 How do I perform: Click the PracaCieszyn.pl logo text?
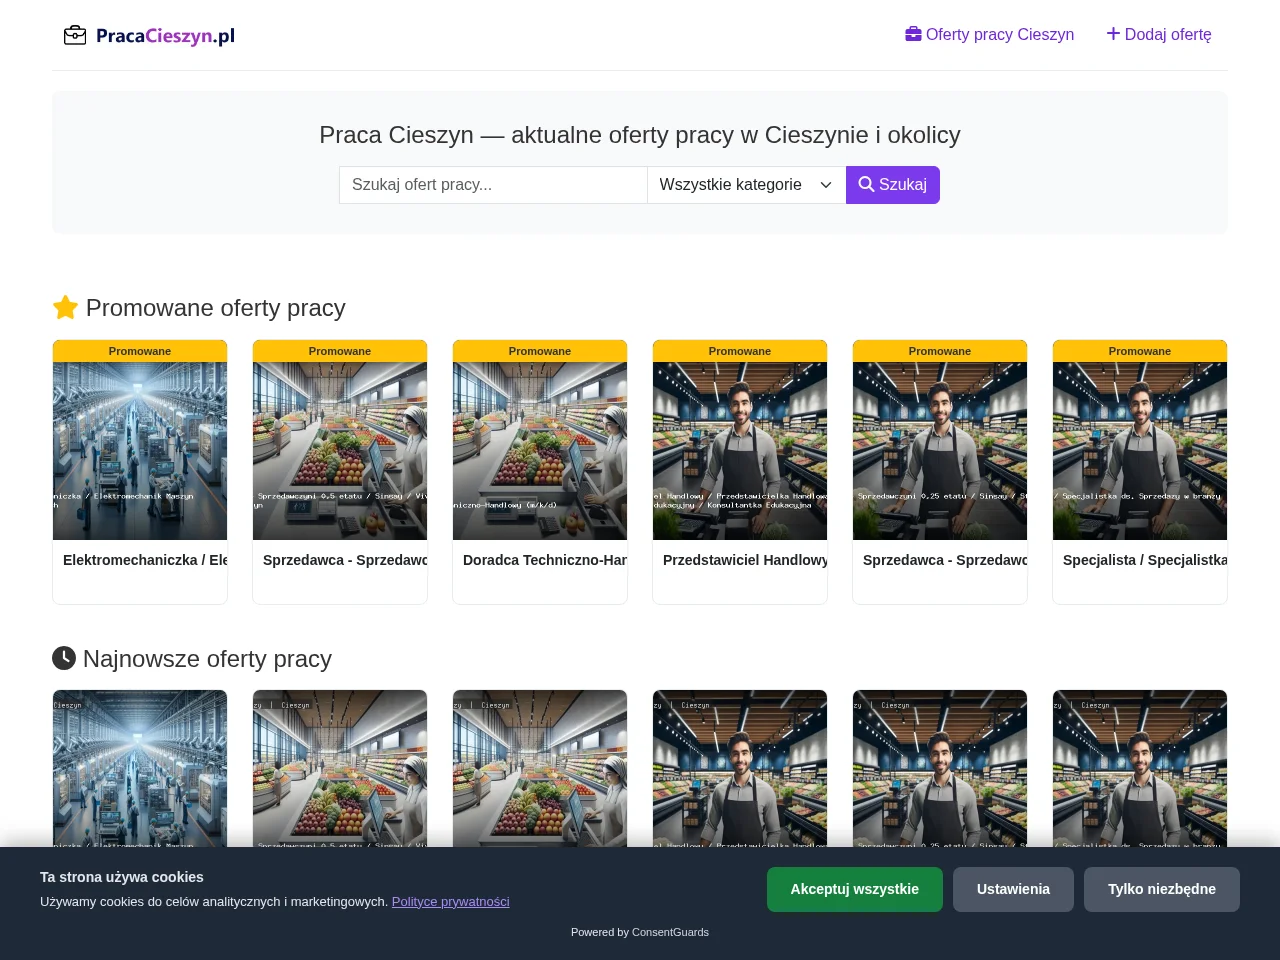point(165,36)
